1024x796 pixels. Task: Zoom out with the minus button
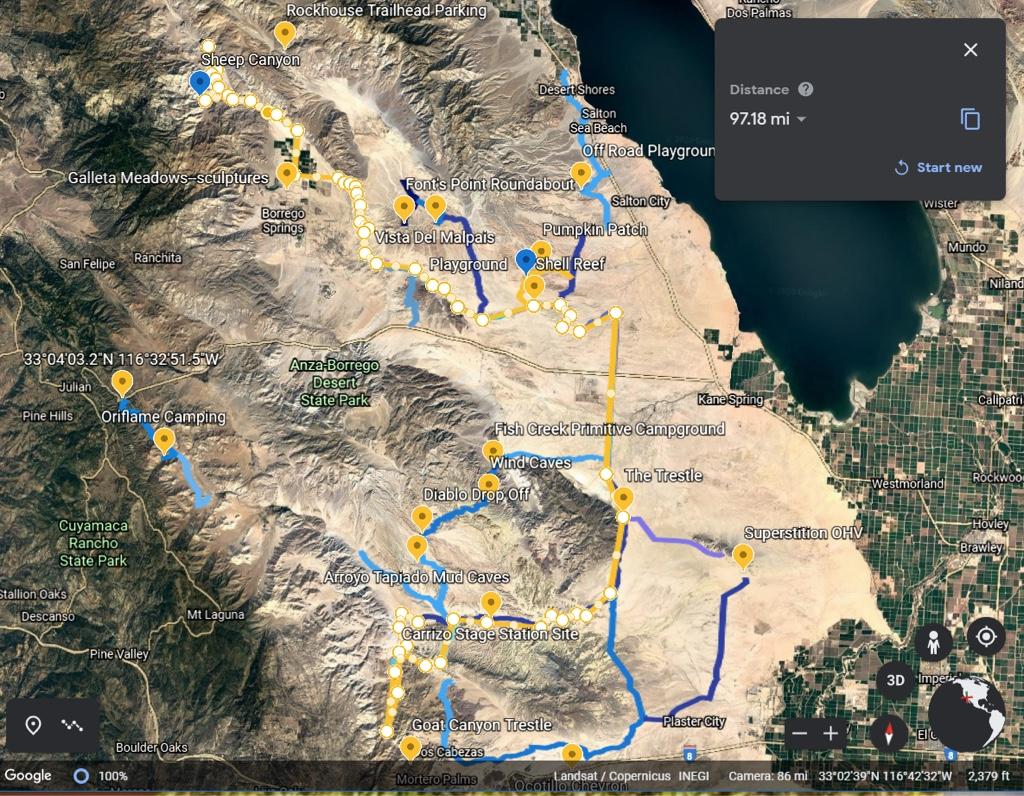click(799, 733)
